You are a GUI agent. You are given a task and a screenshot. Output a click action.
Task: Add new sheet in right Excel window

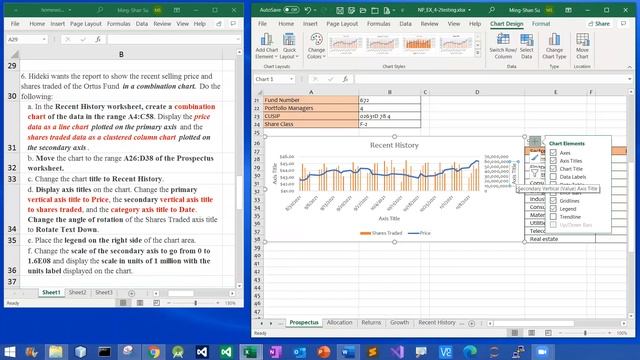pyautogui.click(x=471, y=323)
